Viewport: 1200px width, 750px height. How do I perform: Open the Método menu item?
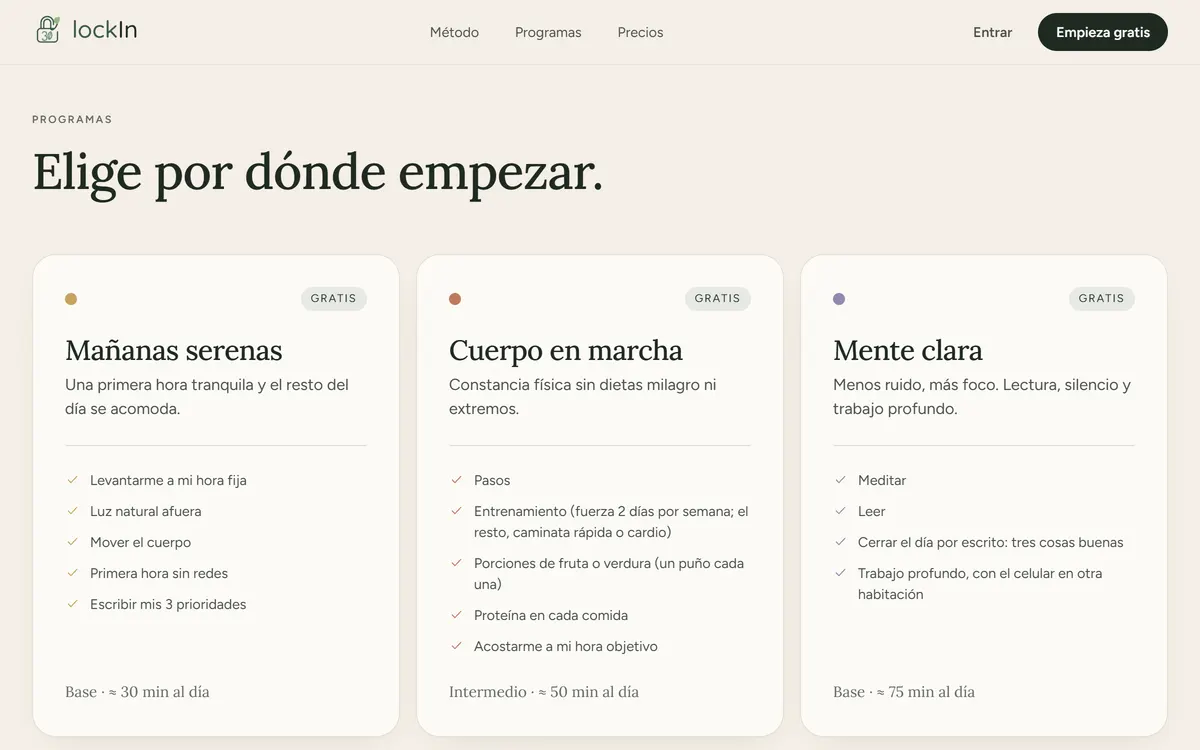[454, 32]
